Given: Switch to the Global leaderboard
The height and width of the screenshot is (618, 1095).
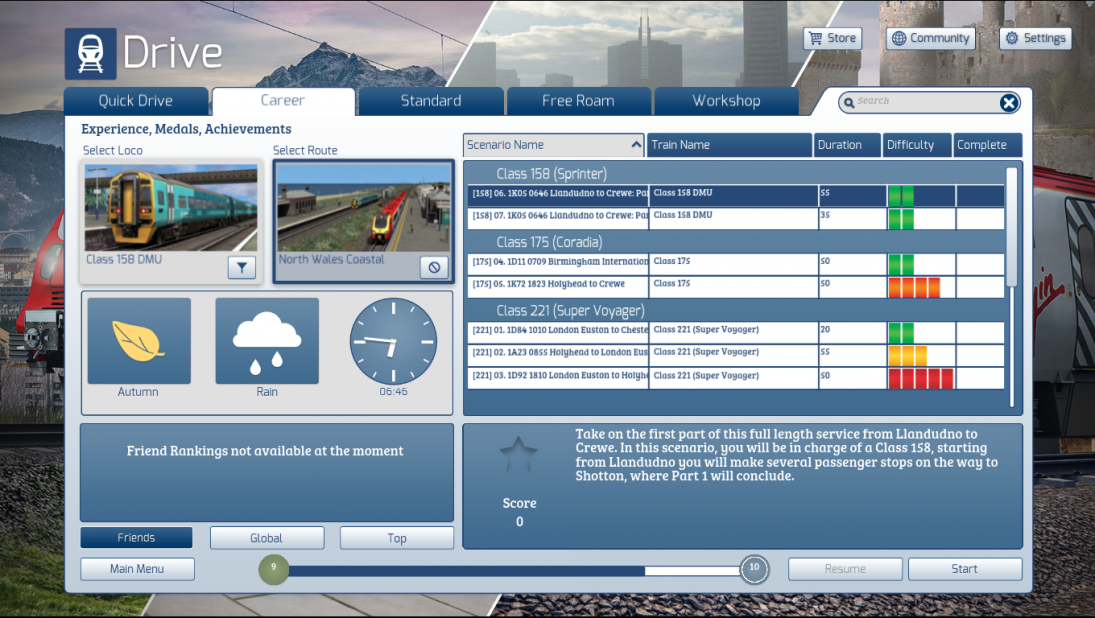Looking at the screenshot, I should [x=266, y=537].
